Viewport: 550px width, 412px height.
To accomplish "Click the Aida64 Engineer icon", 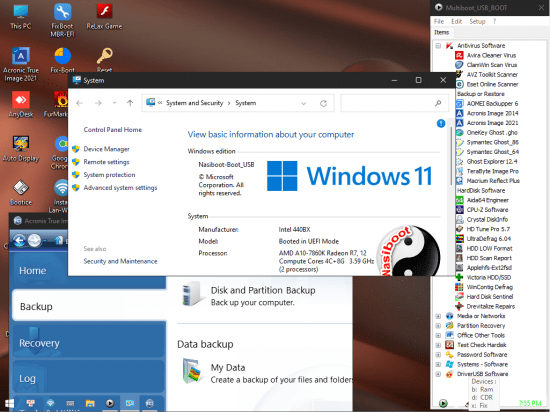I will coord(459,200).
